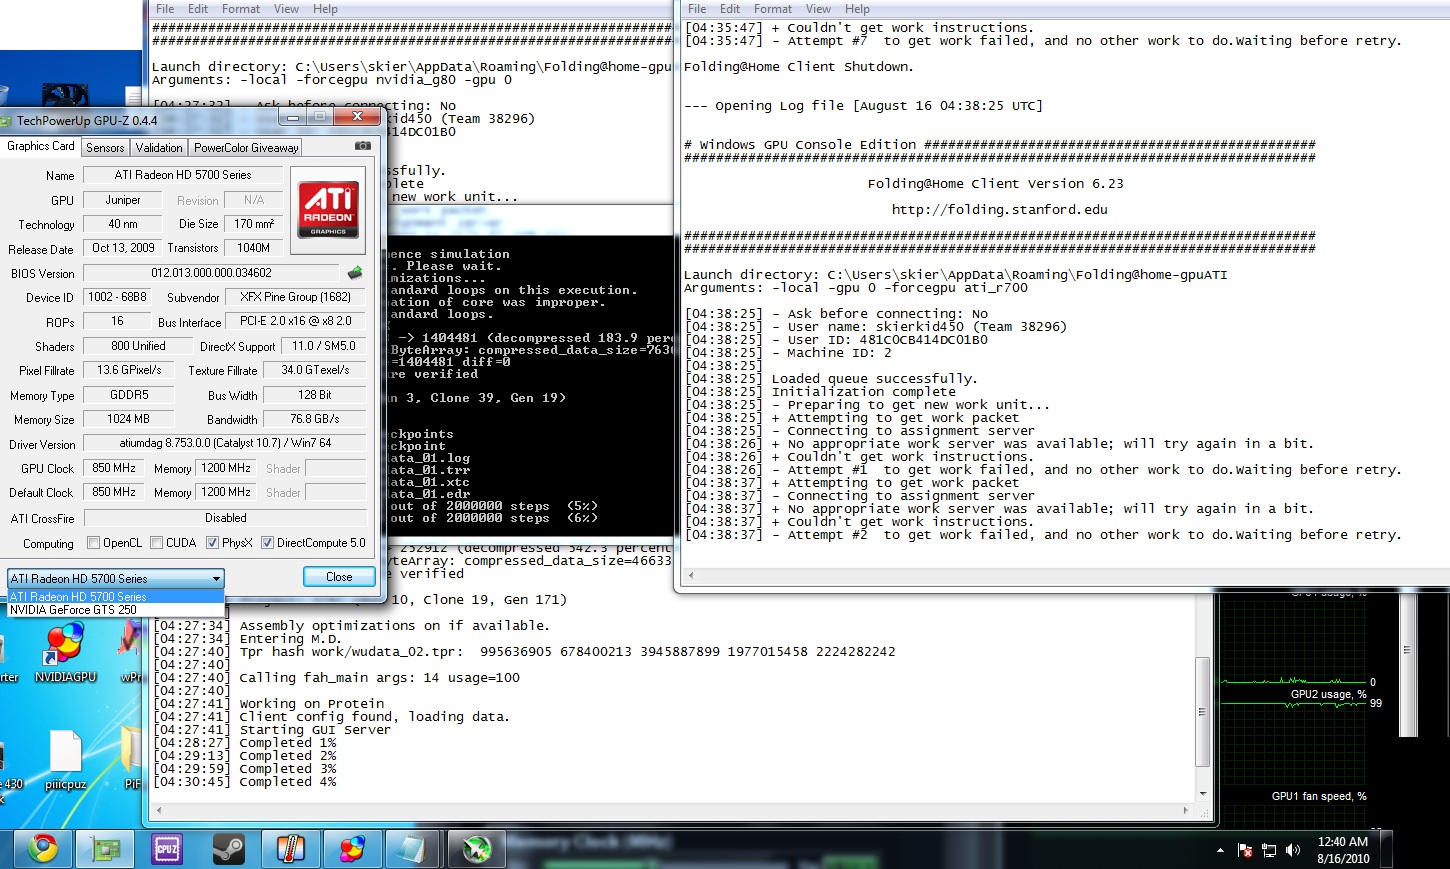This screenshot has width=1450, height=869.
Task: Show hidden system tray icons
Action: coord(1220,850)
